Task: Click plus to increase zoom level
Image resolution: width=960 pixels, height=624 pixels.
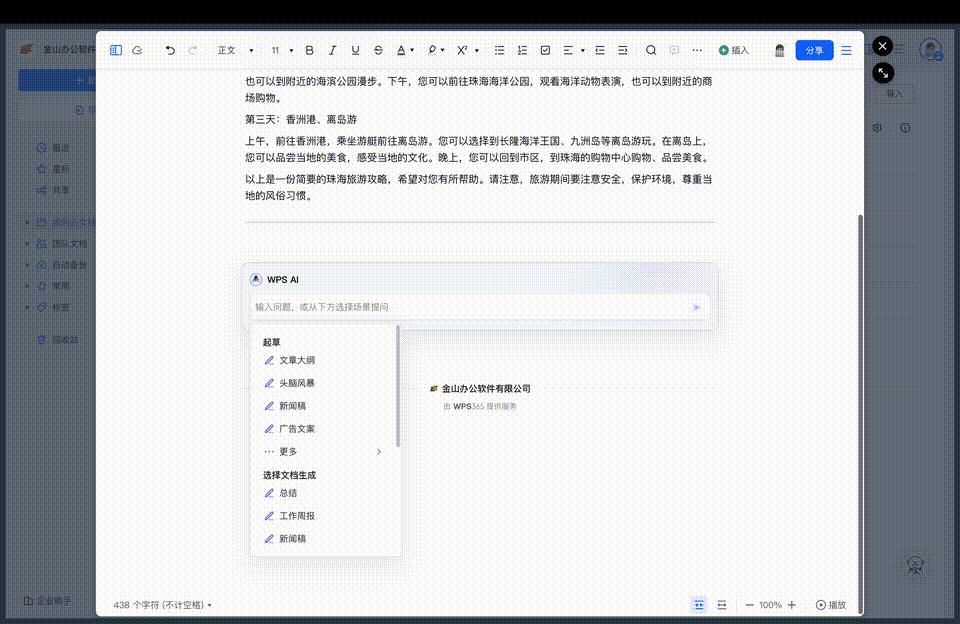Action: click(x=791, y=605)
